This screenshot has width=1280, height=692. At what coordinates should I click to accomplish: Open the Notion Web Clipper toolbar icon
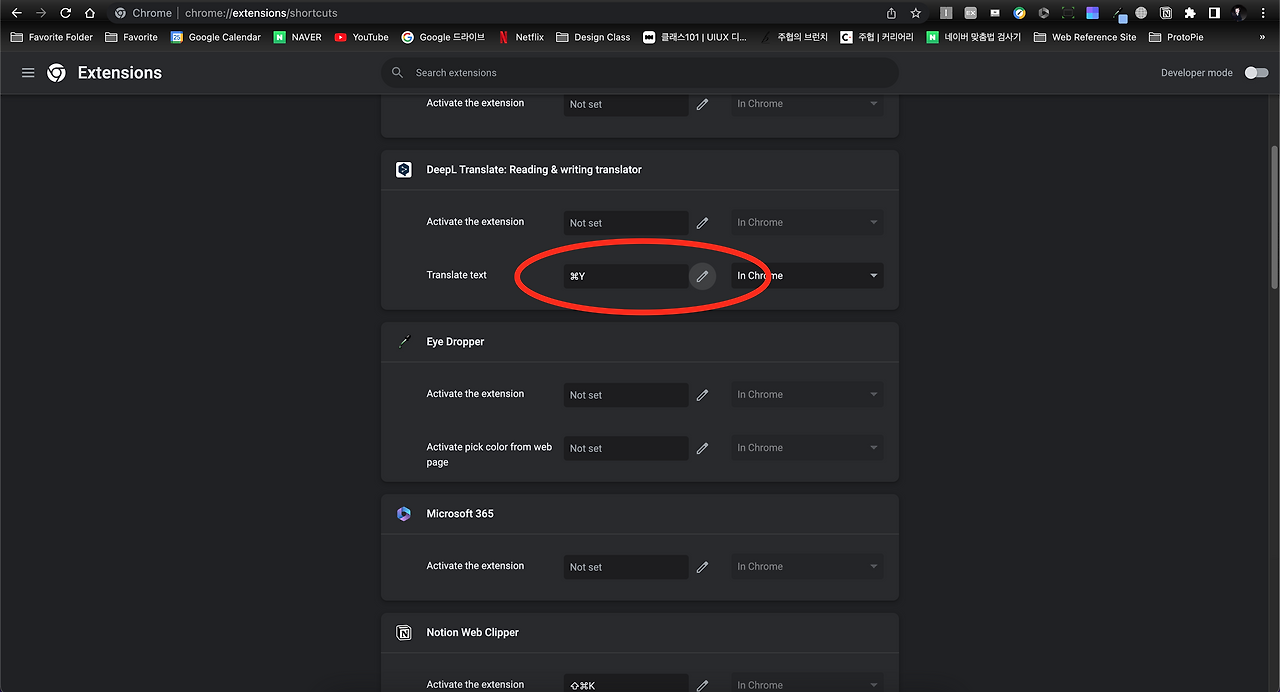(1166, 13)
